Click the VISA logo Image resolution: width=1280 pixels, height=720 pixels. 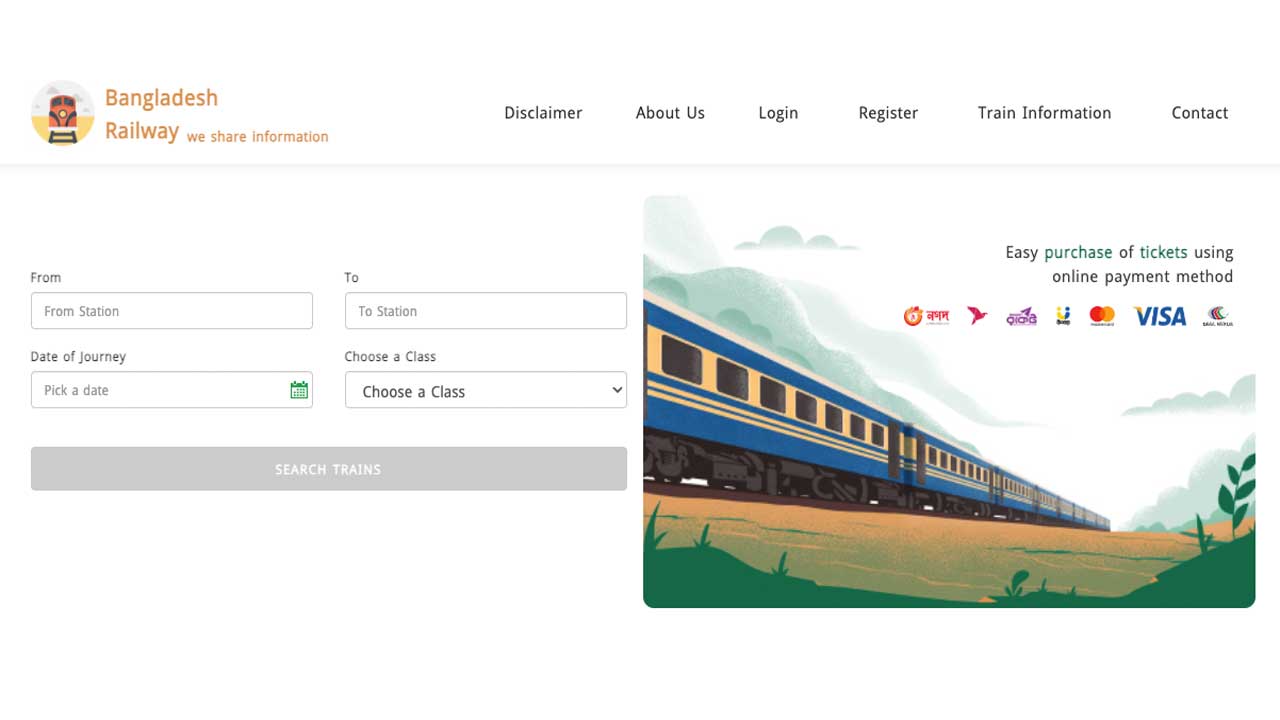pos(1159,316)
